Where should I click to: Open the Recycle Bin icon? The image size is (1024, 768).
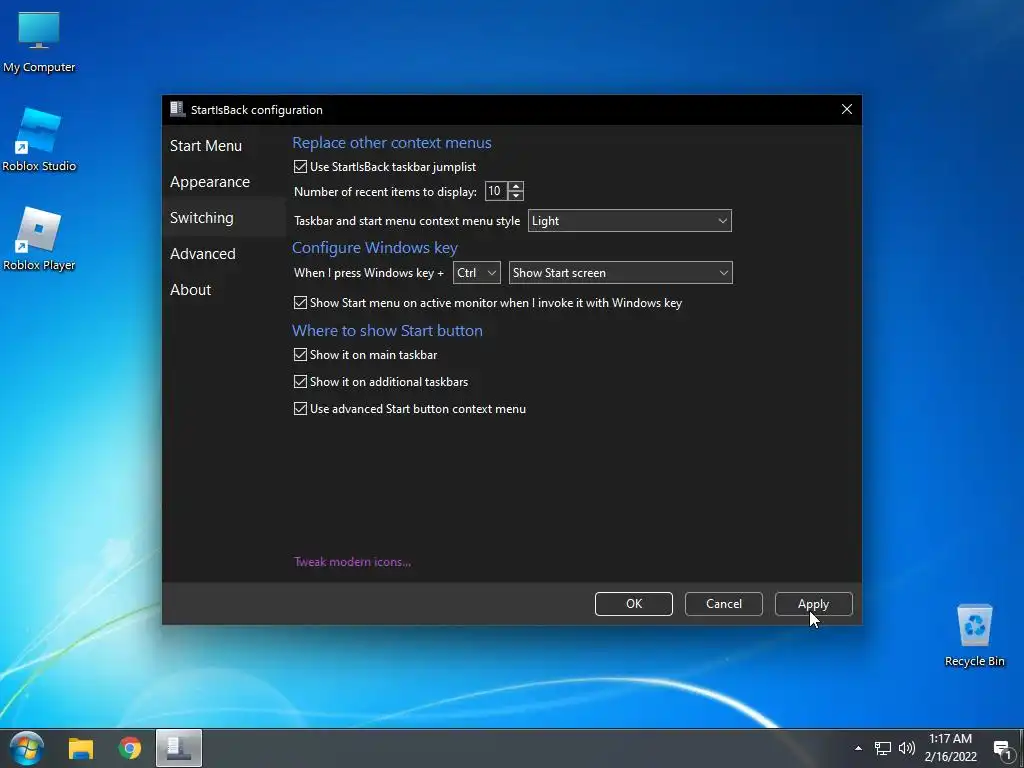[x=974, y=635]
